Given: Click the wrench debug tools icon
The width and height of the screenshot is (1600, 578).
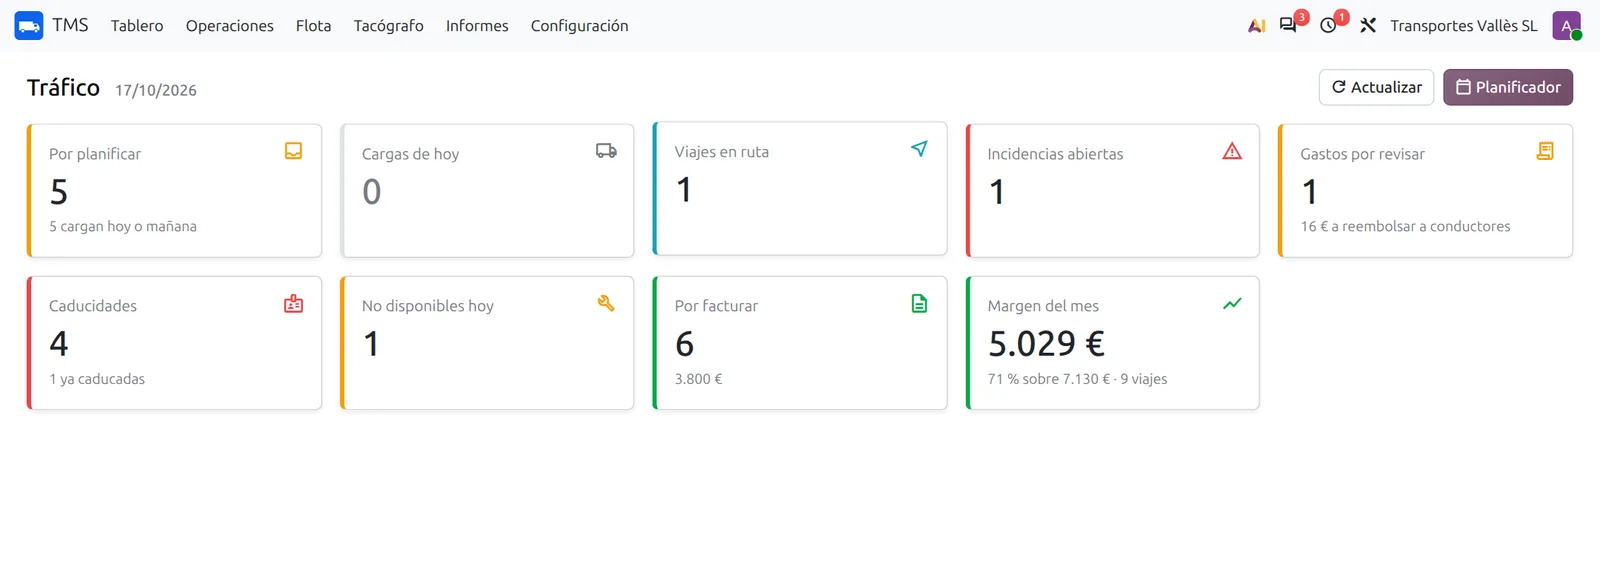Looking at the screenshot, I should (1368, 26).
